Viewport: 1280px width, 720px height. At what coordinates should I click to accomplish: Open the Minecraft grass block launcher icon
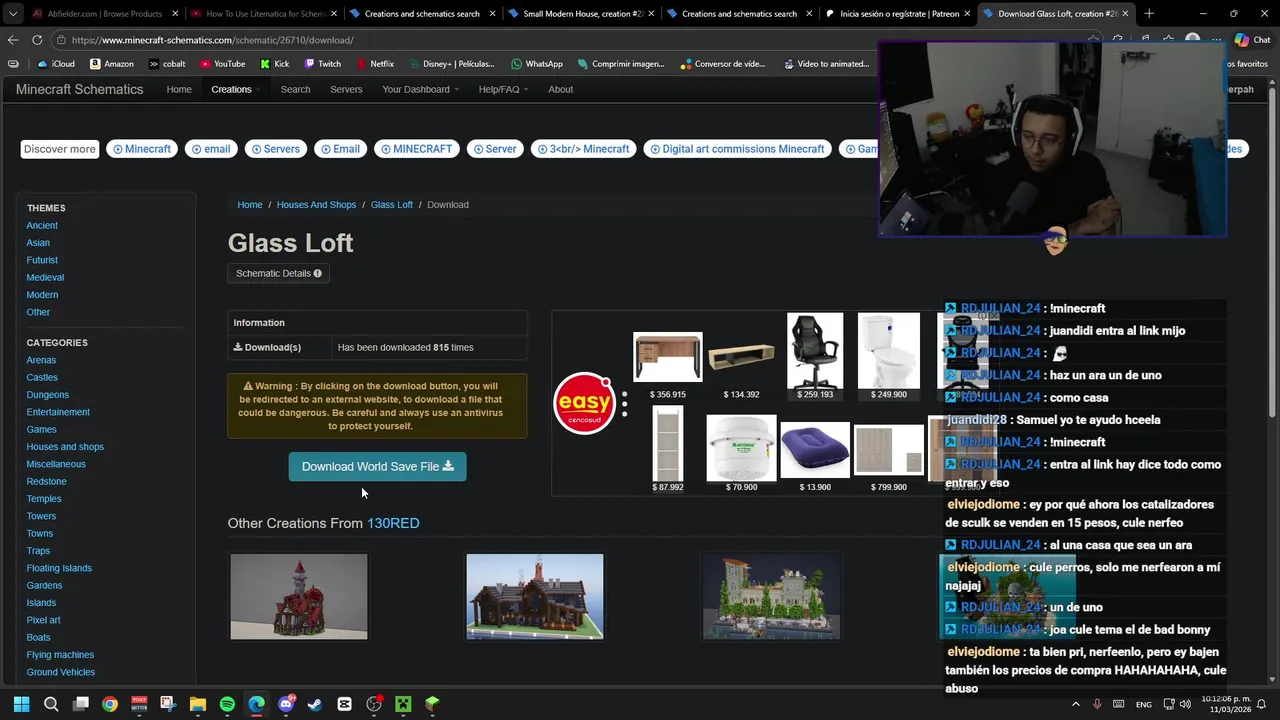point(432,704)
